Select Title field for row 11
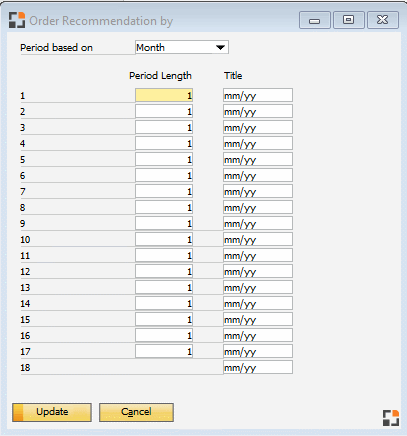This screenshot has width=407, height=436. (258, 255)
